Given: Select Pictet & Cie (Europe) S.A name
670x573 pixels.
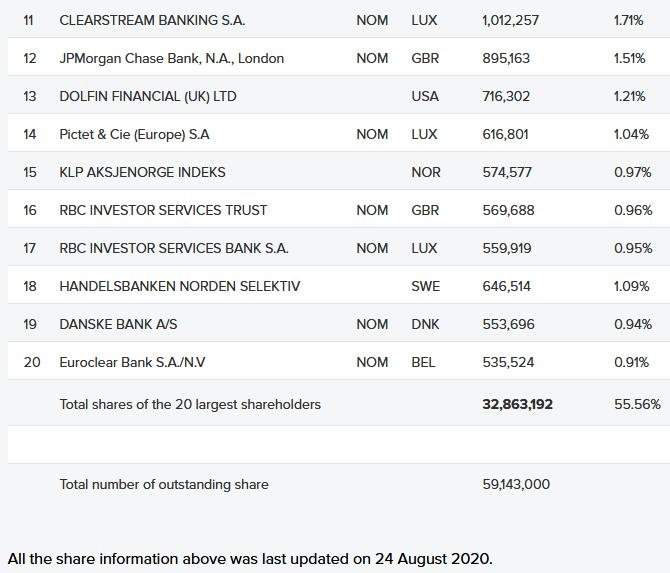Looking at the screenshot, I should click(x=135, y=134).
